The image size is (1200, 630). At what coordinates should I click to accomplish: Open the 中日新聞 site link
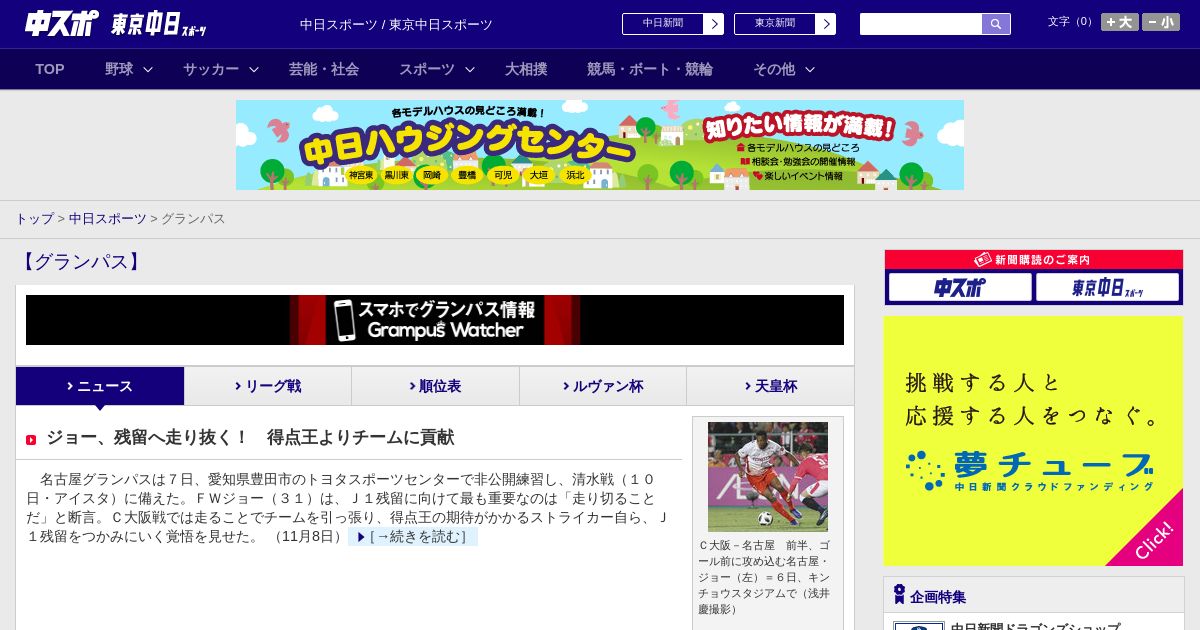tap(663, 24)
